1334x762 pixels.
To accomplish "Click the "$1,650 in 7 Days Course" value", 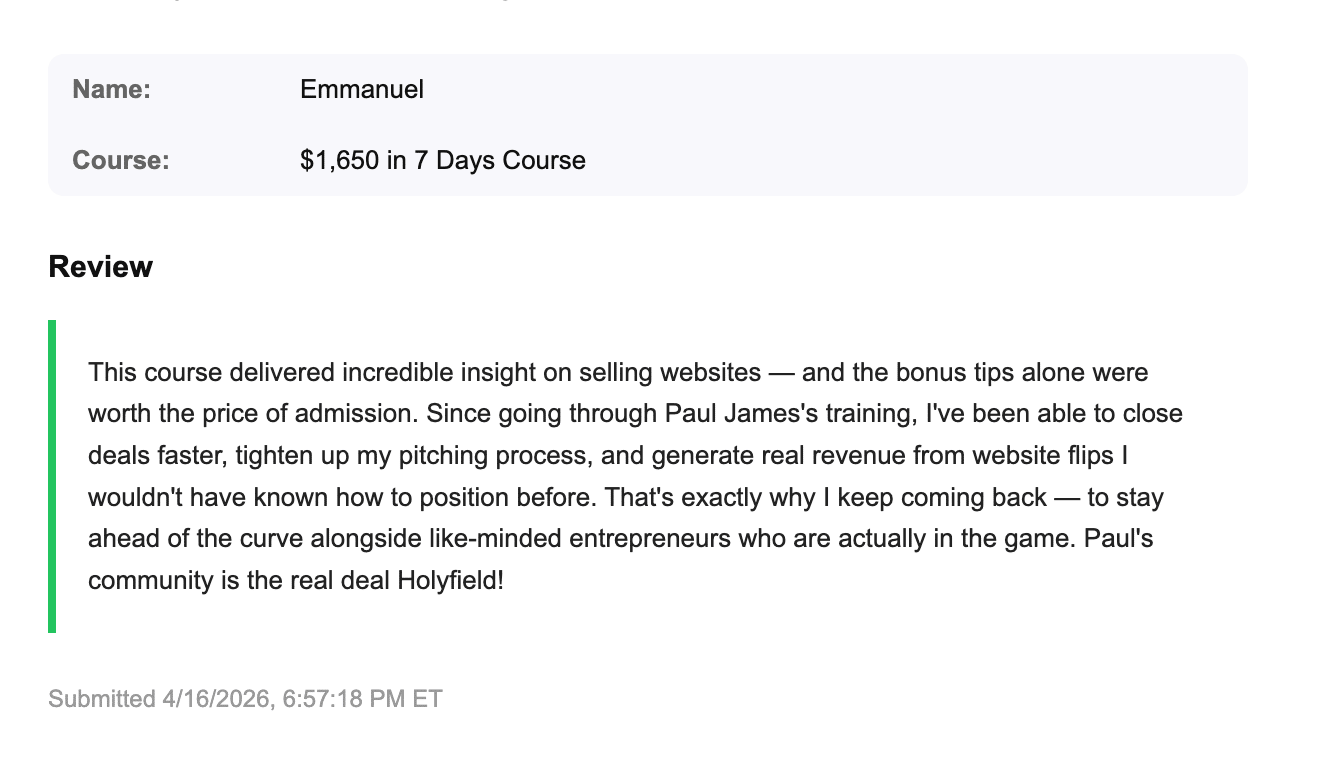I will 442,161.
